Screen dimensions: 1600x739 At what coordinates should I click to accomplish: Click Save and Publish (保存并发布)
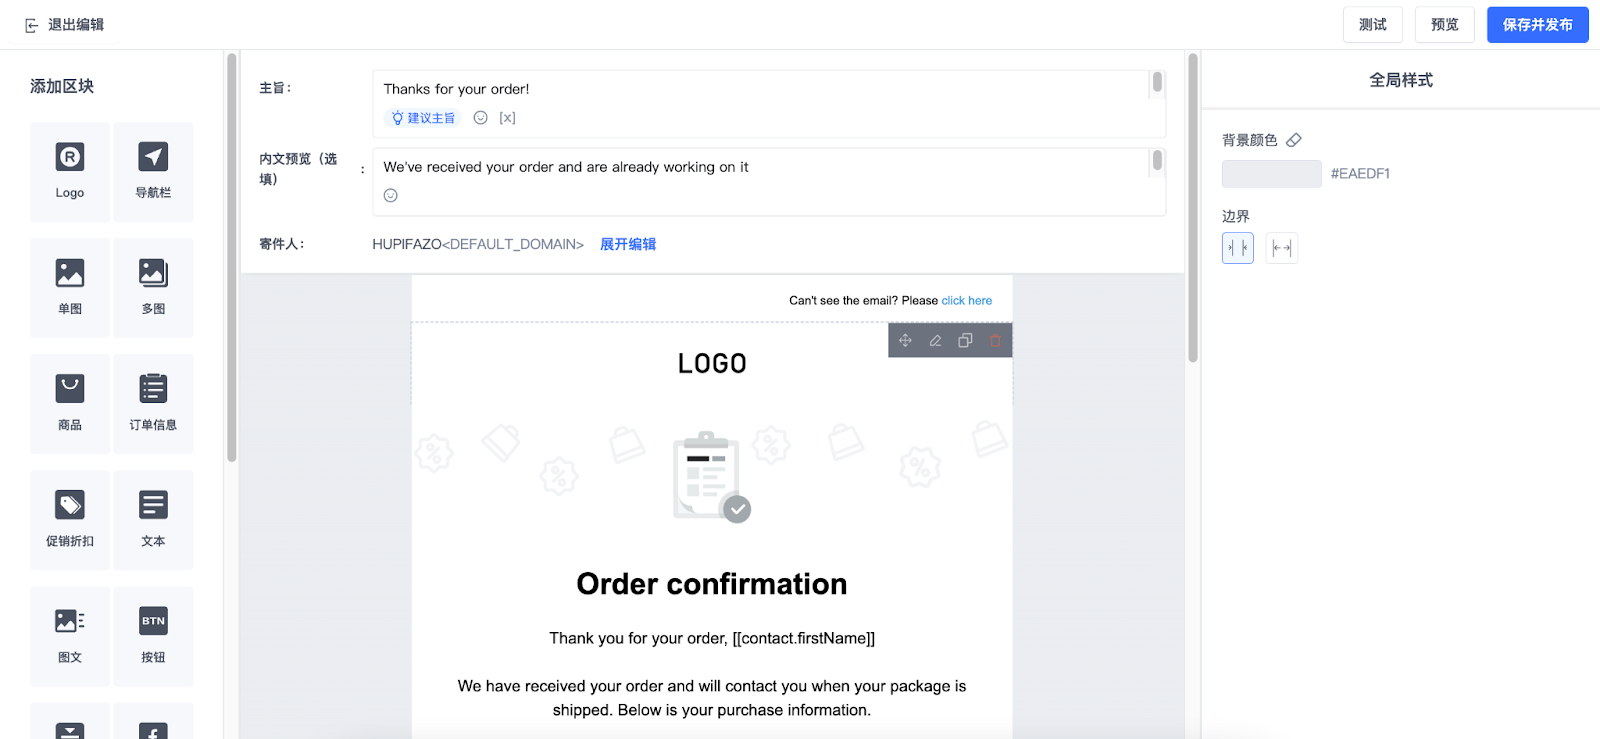(1537, 25)
